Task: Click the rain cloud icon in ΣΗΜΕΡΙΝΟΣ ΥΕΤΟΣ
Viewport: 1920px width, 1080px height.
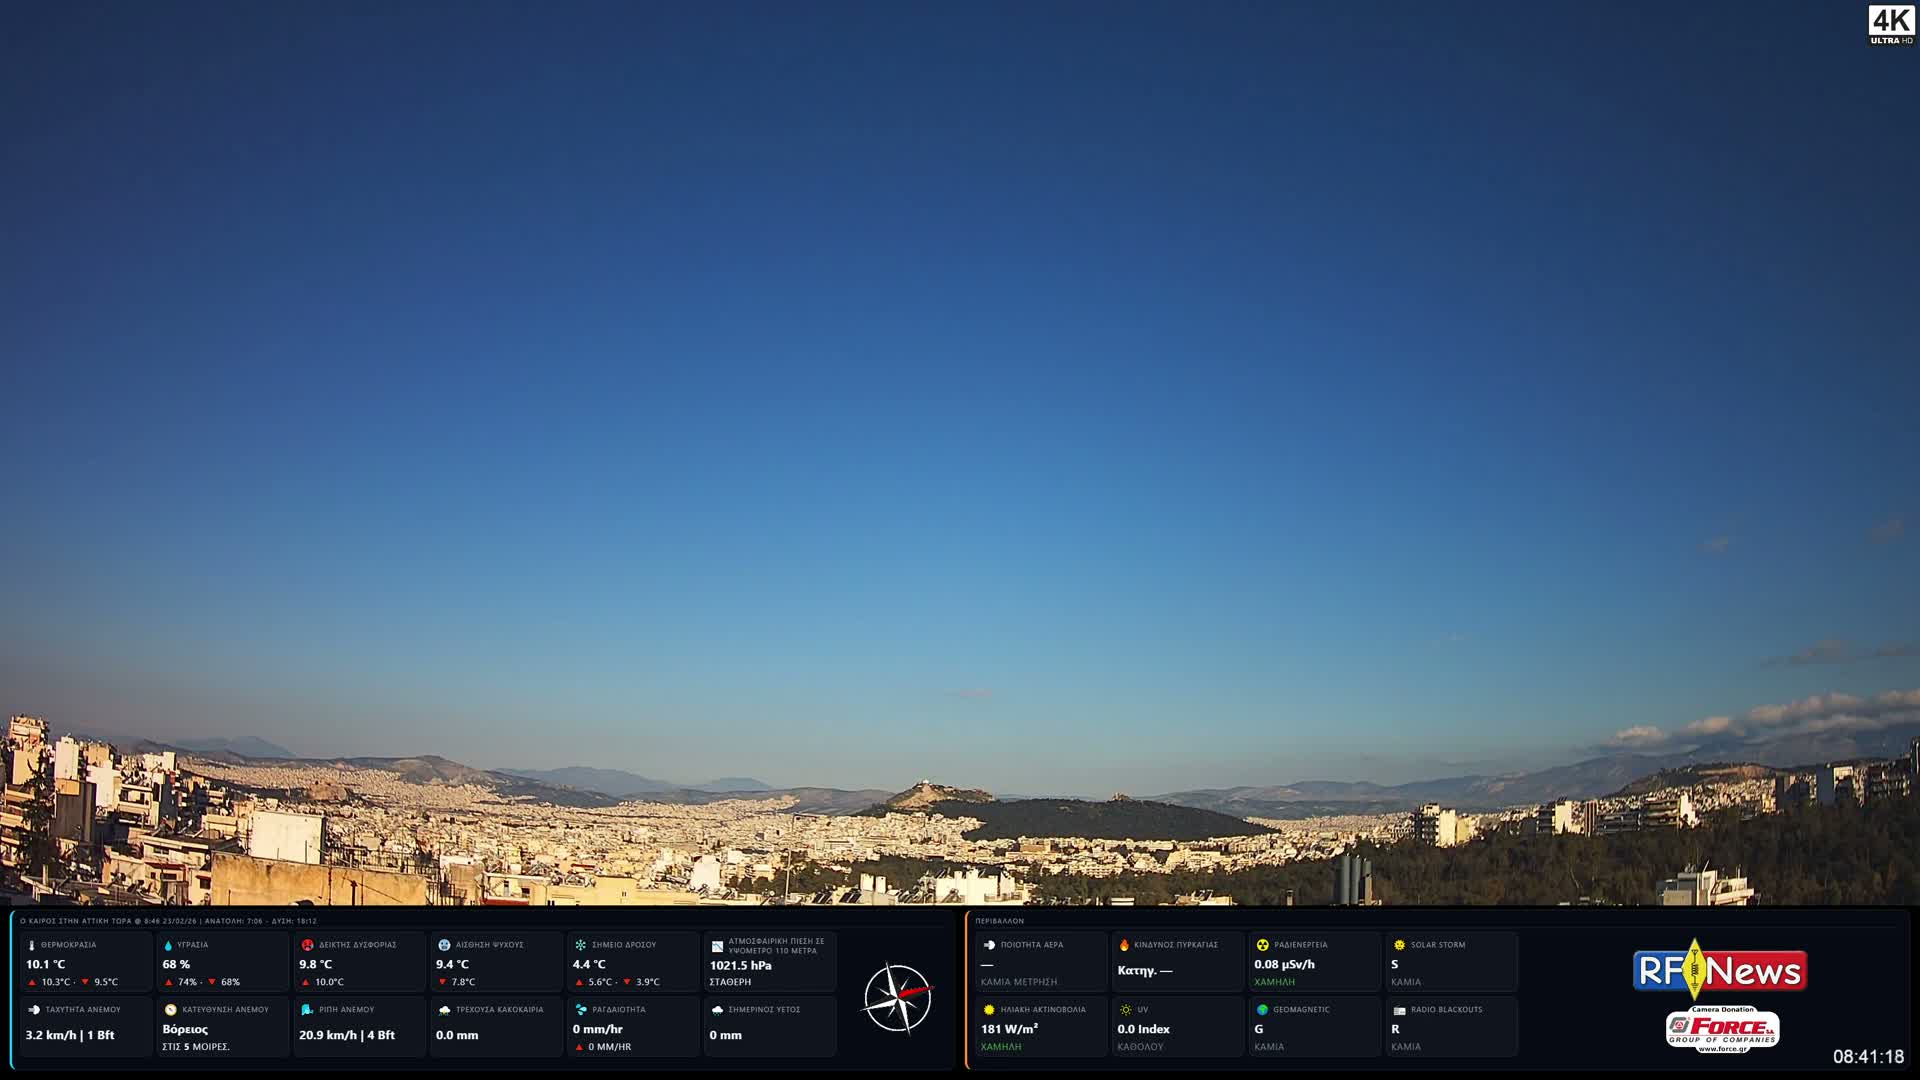Action: (717, 1010)
